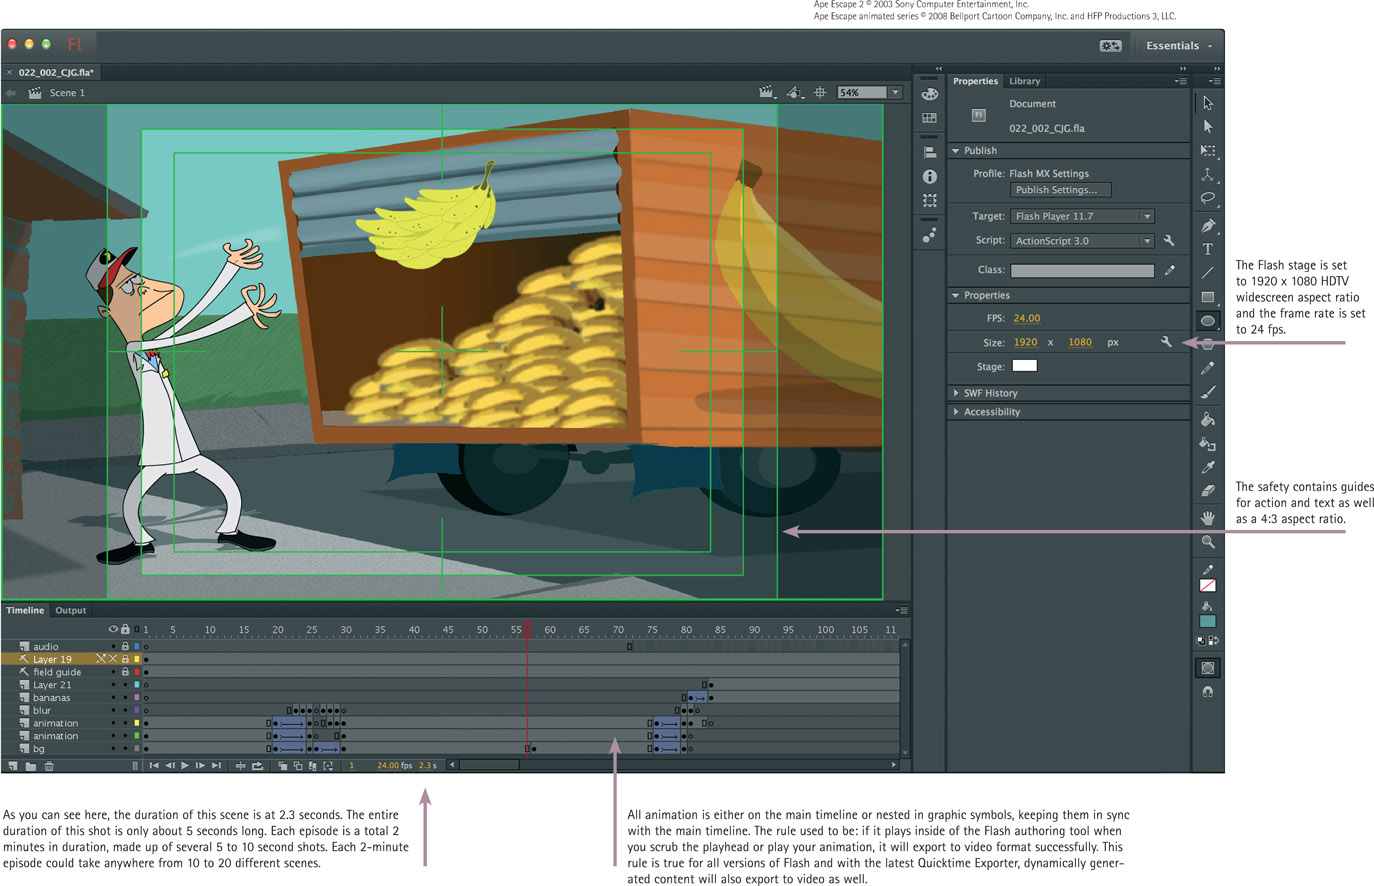Open the Essentials workspace dropdown

point(1179,45)
